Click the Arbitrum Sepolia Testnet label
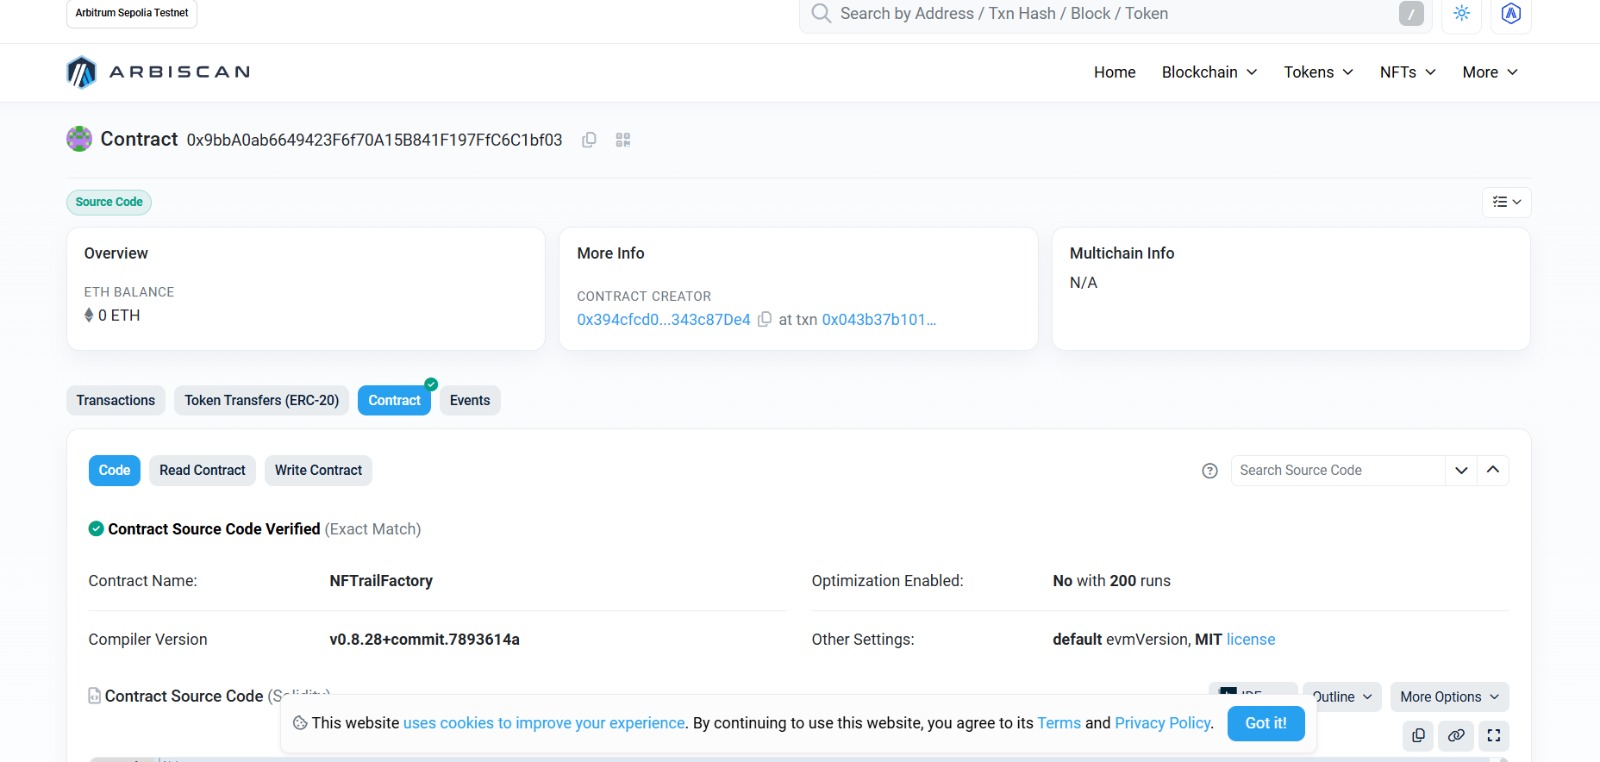 (132, 13)
